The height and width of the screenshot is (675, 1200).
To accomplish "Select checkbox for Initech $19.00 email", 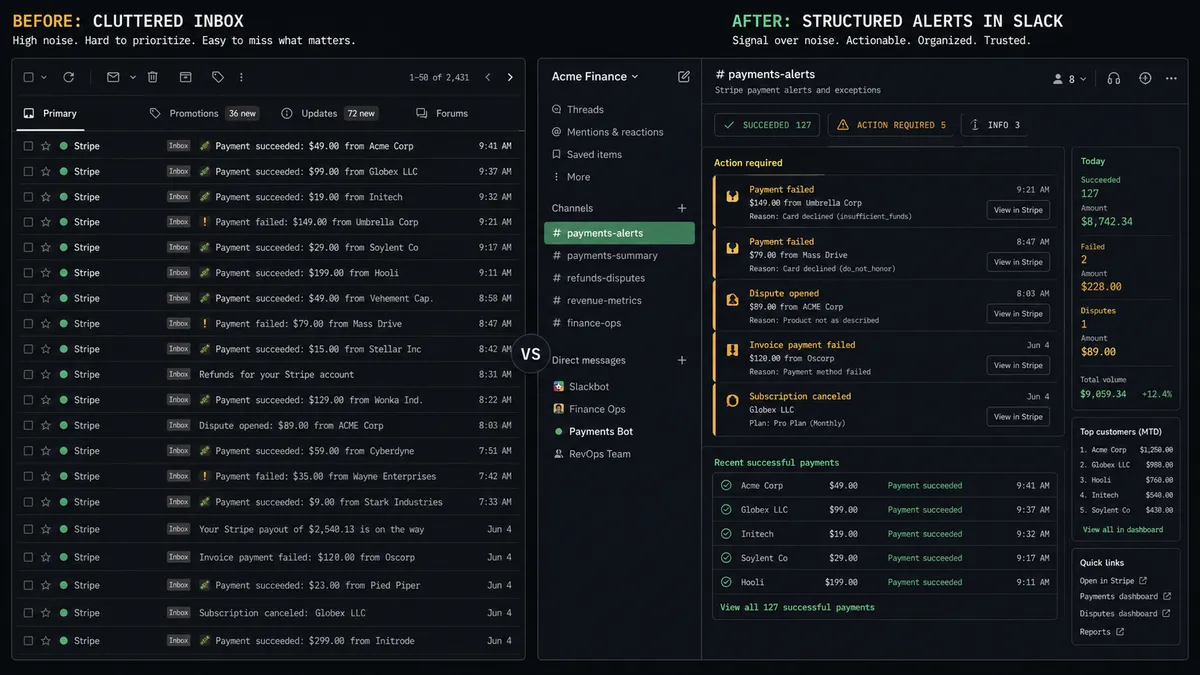I will tap(28, 197).
